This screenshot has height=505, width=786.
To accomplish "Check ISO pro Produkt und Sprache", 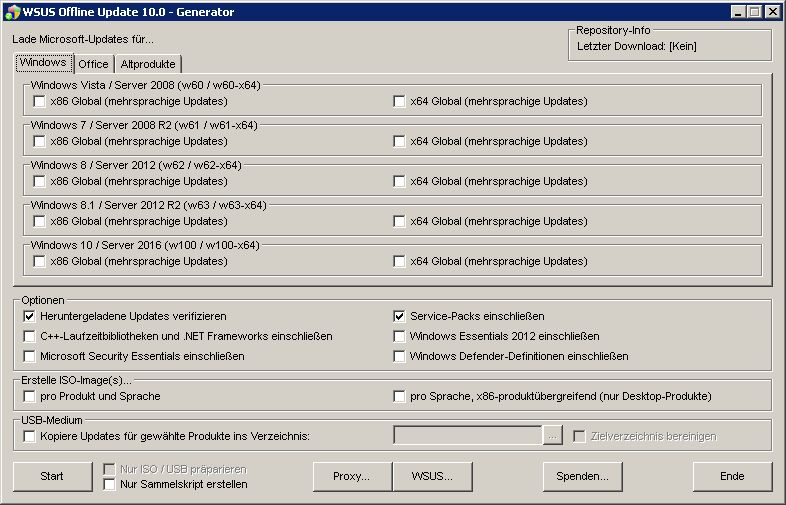I will [x=30, y=397].
